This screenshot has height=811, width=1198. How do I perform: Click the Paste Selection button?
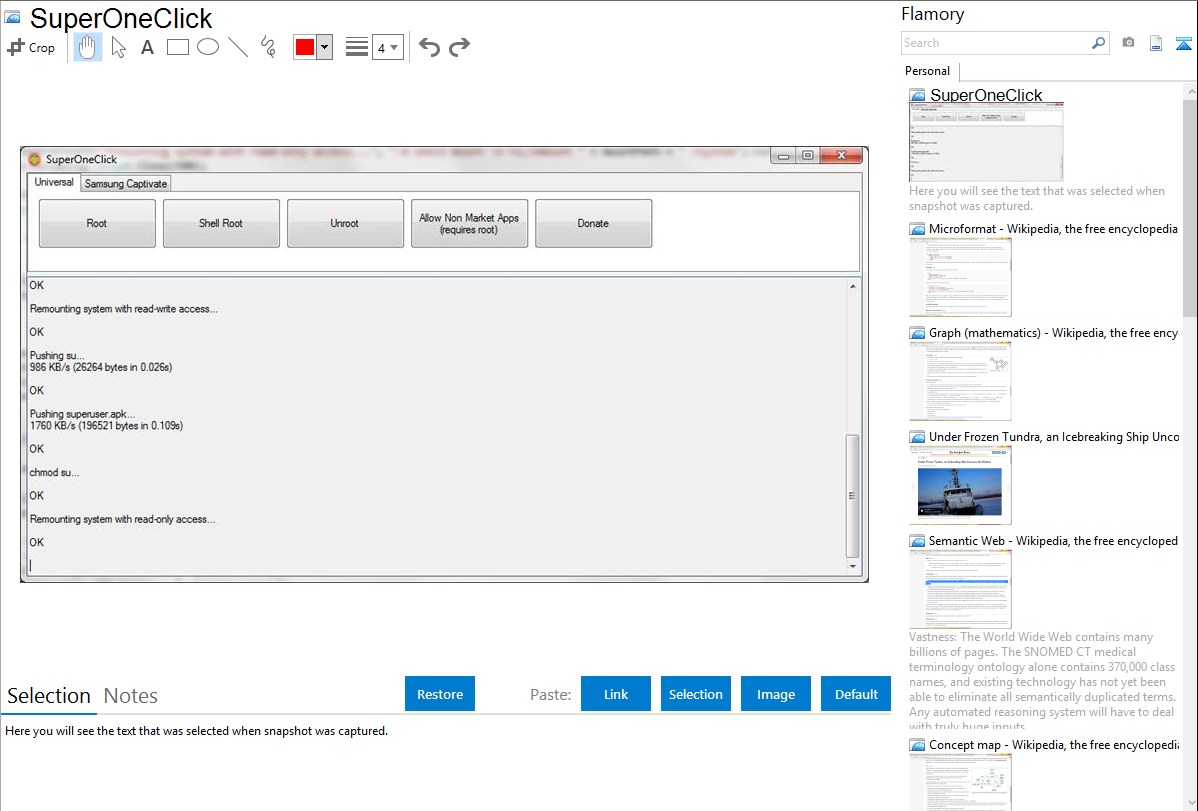click(695, 694)
